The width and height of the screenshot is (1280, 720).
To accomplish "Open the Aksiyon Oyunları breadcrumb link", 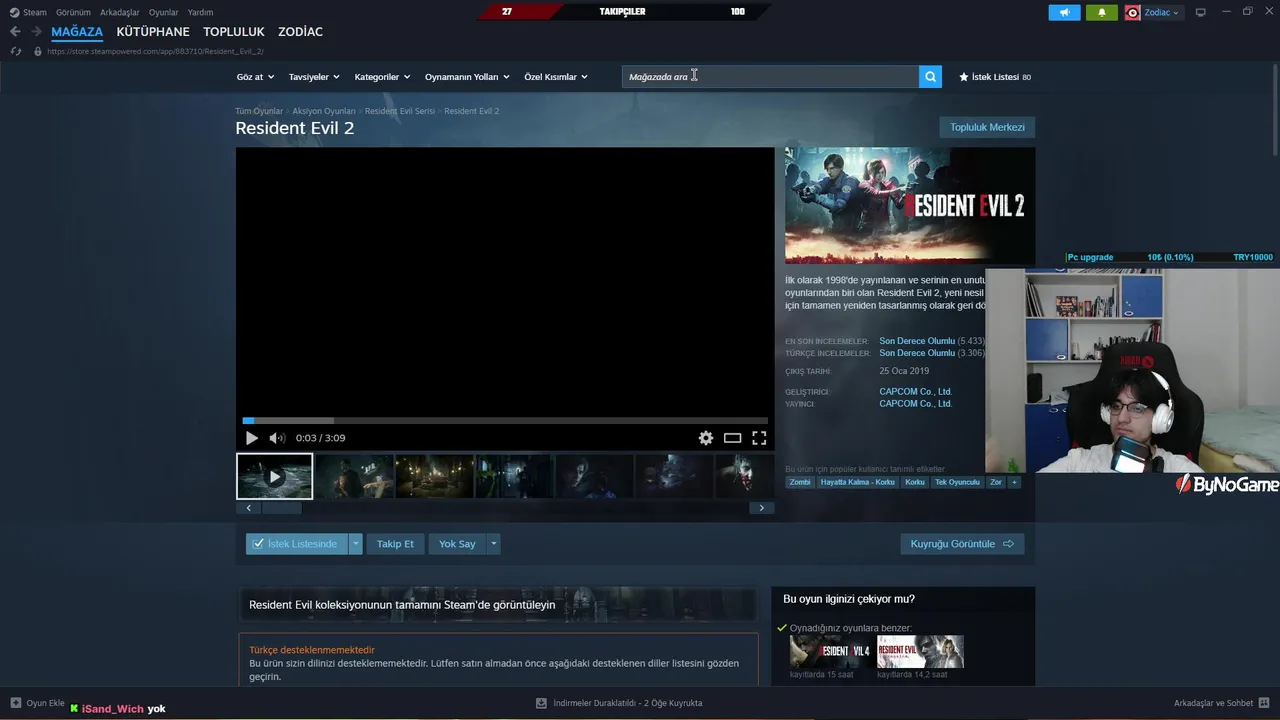I will tap(324, 111).
